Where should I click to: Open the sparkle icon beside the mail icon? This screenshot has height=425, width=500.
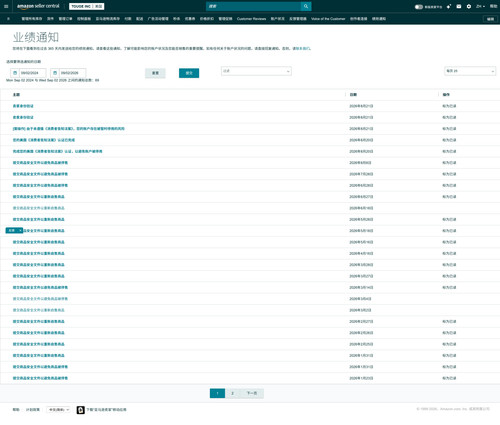(449, 6)
